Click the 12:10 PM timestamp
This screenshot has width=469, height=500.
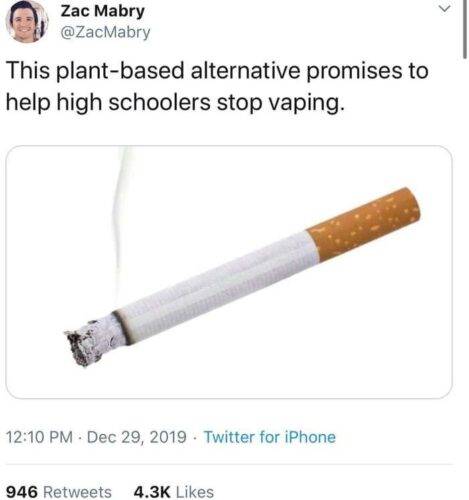coord(39,437)
